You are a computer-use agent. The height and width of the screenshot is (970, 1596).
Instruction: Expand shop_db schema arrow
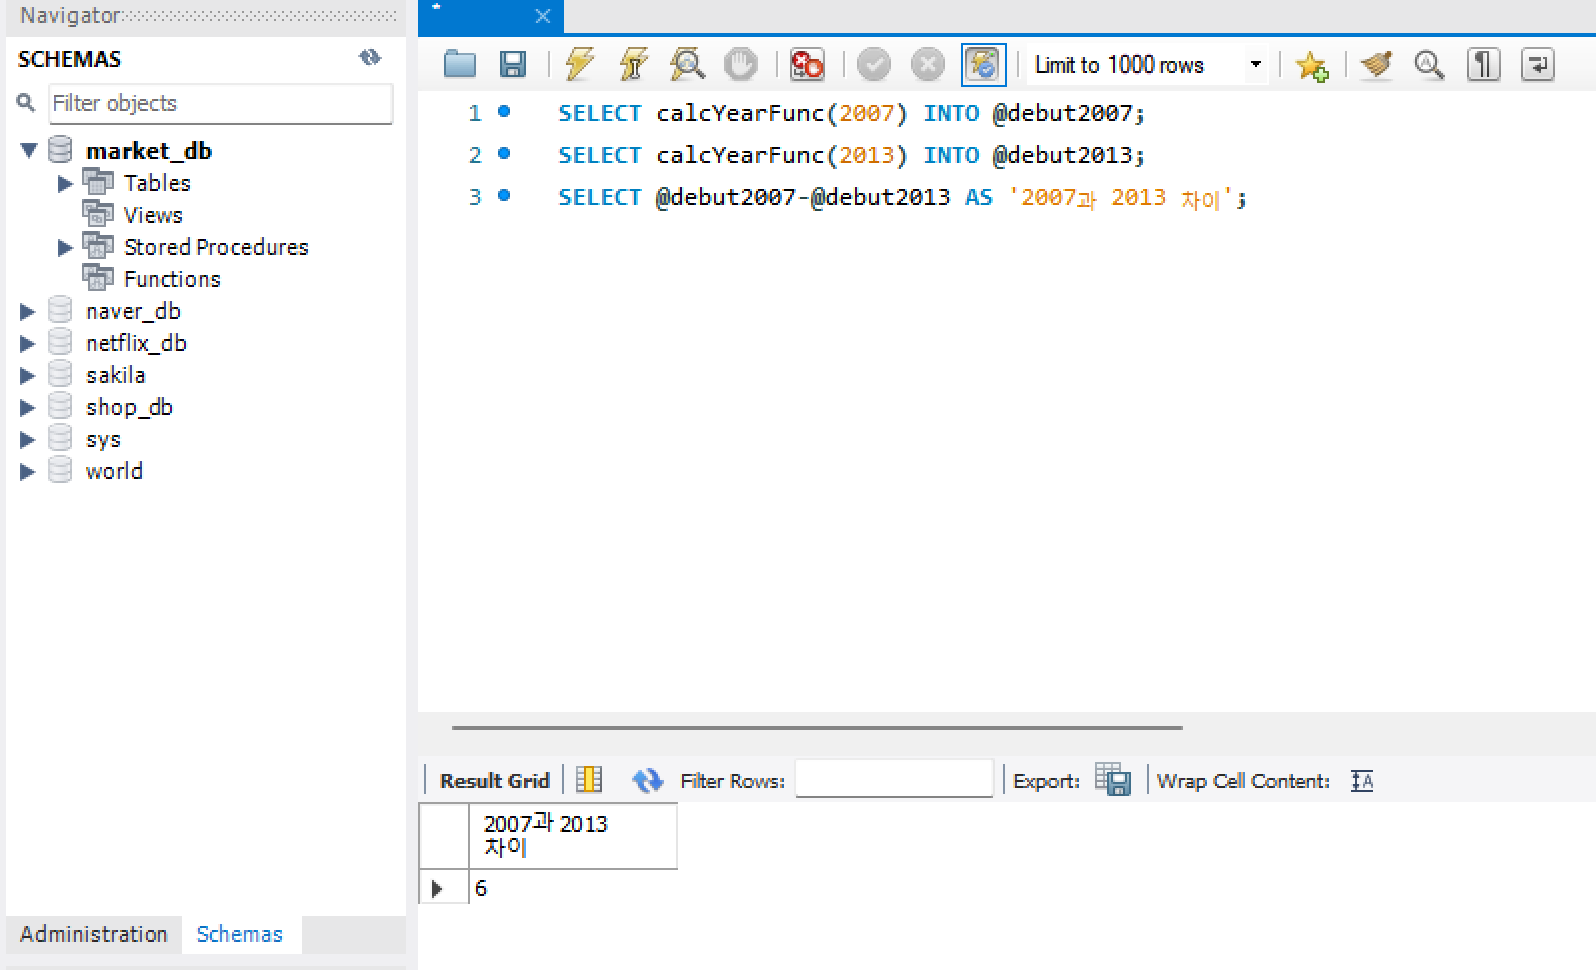pos(28,407)
